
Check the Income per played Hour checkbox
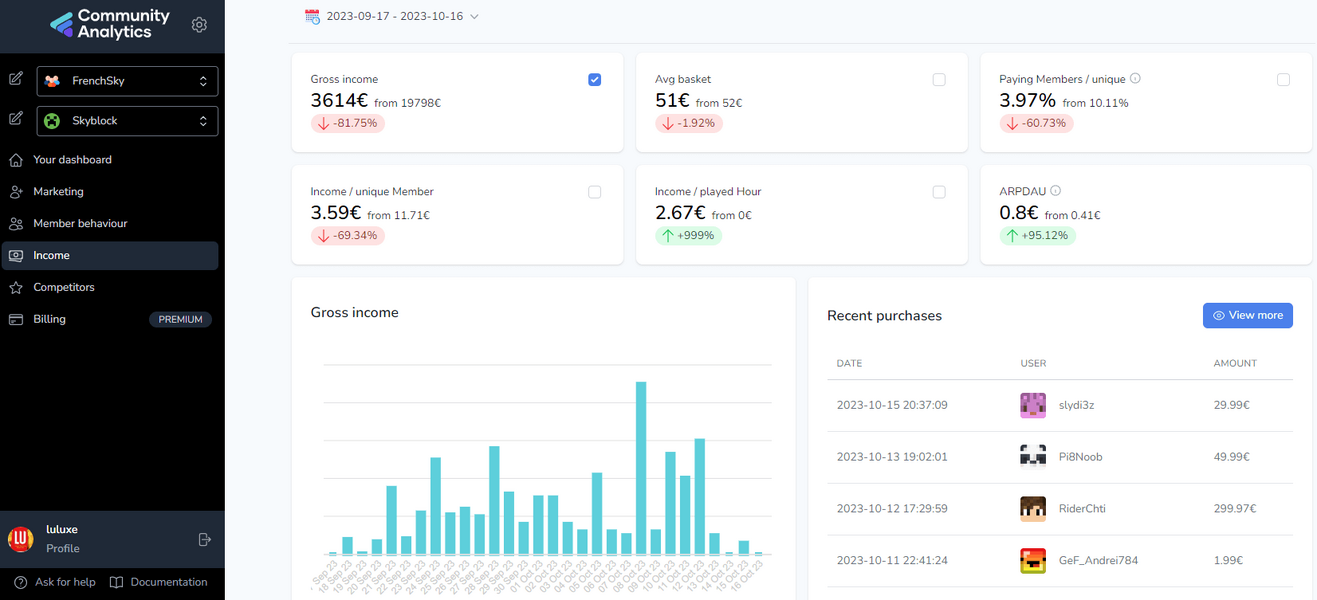click(939, 191)
